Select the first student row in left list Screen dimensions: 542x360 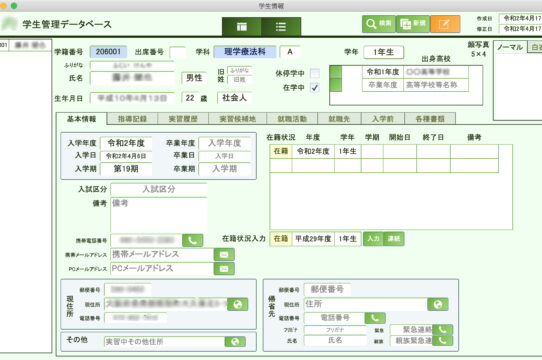pyautogui.click(x=26, y=45)
